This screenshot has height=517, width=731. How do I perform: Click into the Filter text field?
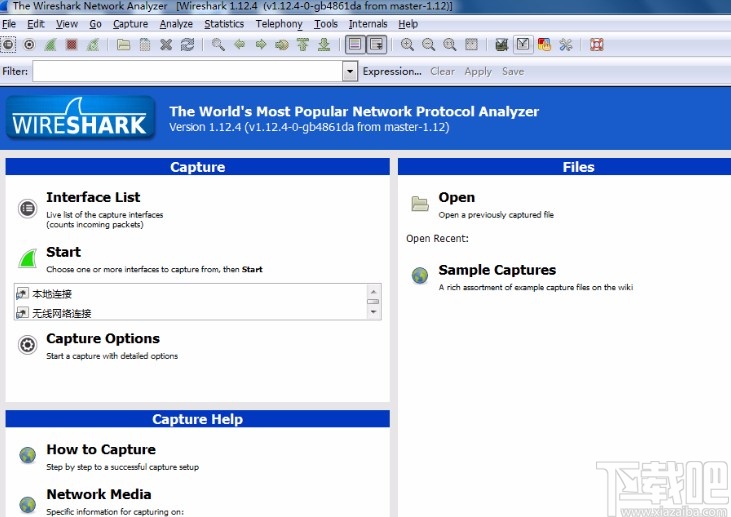click(x=187, y=71)
